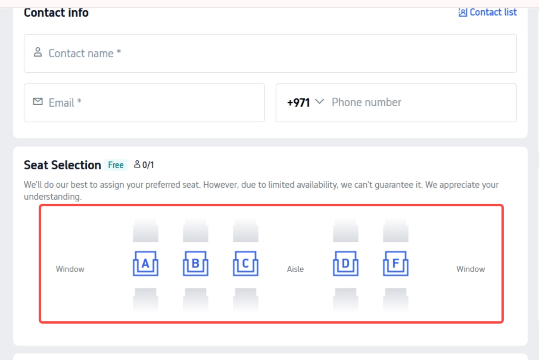
Task: Click the Aisle label in seat map
Action: [295, 269]
